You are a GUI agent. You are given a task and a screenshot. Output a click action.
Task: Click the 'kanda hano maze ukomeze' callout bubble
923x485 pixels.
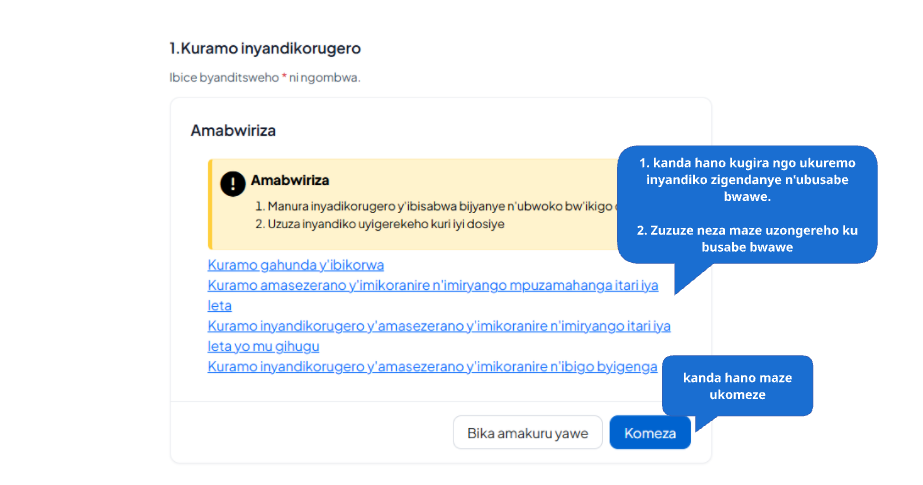point(737,386)
